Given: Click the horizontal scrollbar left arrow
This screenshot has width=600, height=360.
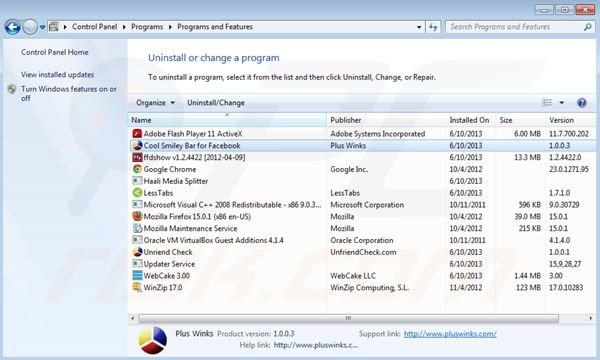Looking at the screenshot, I should pyautogui.click(x=133, y=318).
